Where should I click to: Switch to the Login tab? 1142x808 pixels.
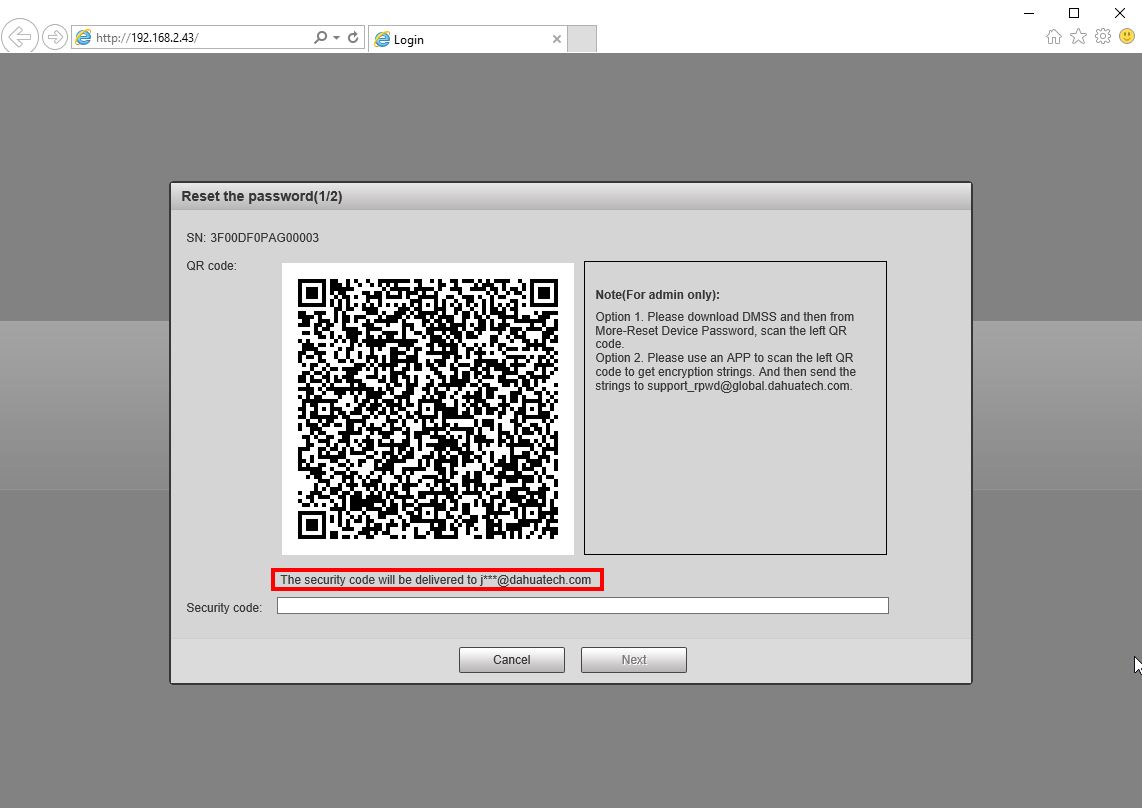point(410,39)
